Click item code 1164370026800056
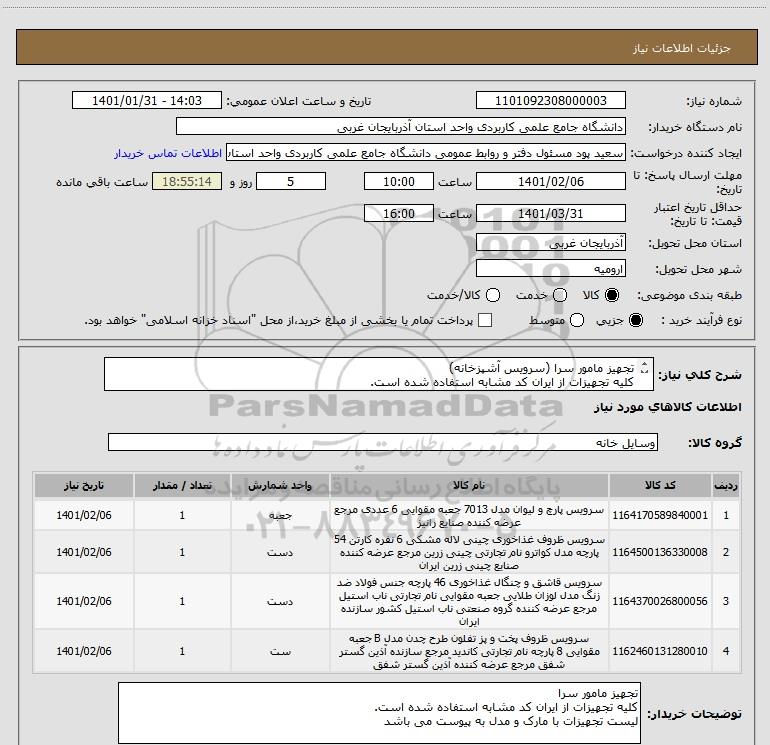 click(x=660, y=602)
